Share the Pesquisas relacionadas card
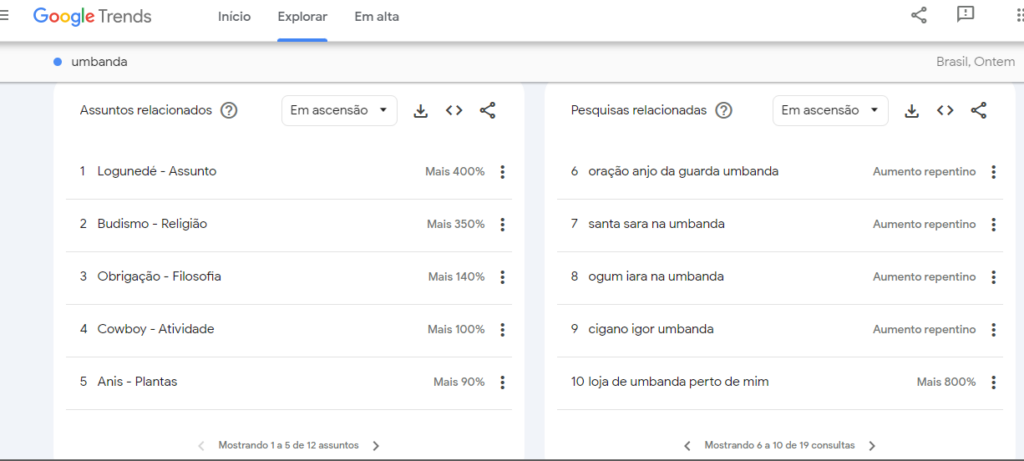Screen dimensions: 1024x461 pyautogui.click(x=979, y=111)
